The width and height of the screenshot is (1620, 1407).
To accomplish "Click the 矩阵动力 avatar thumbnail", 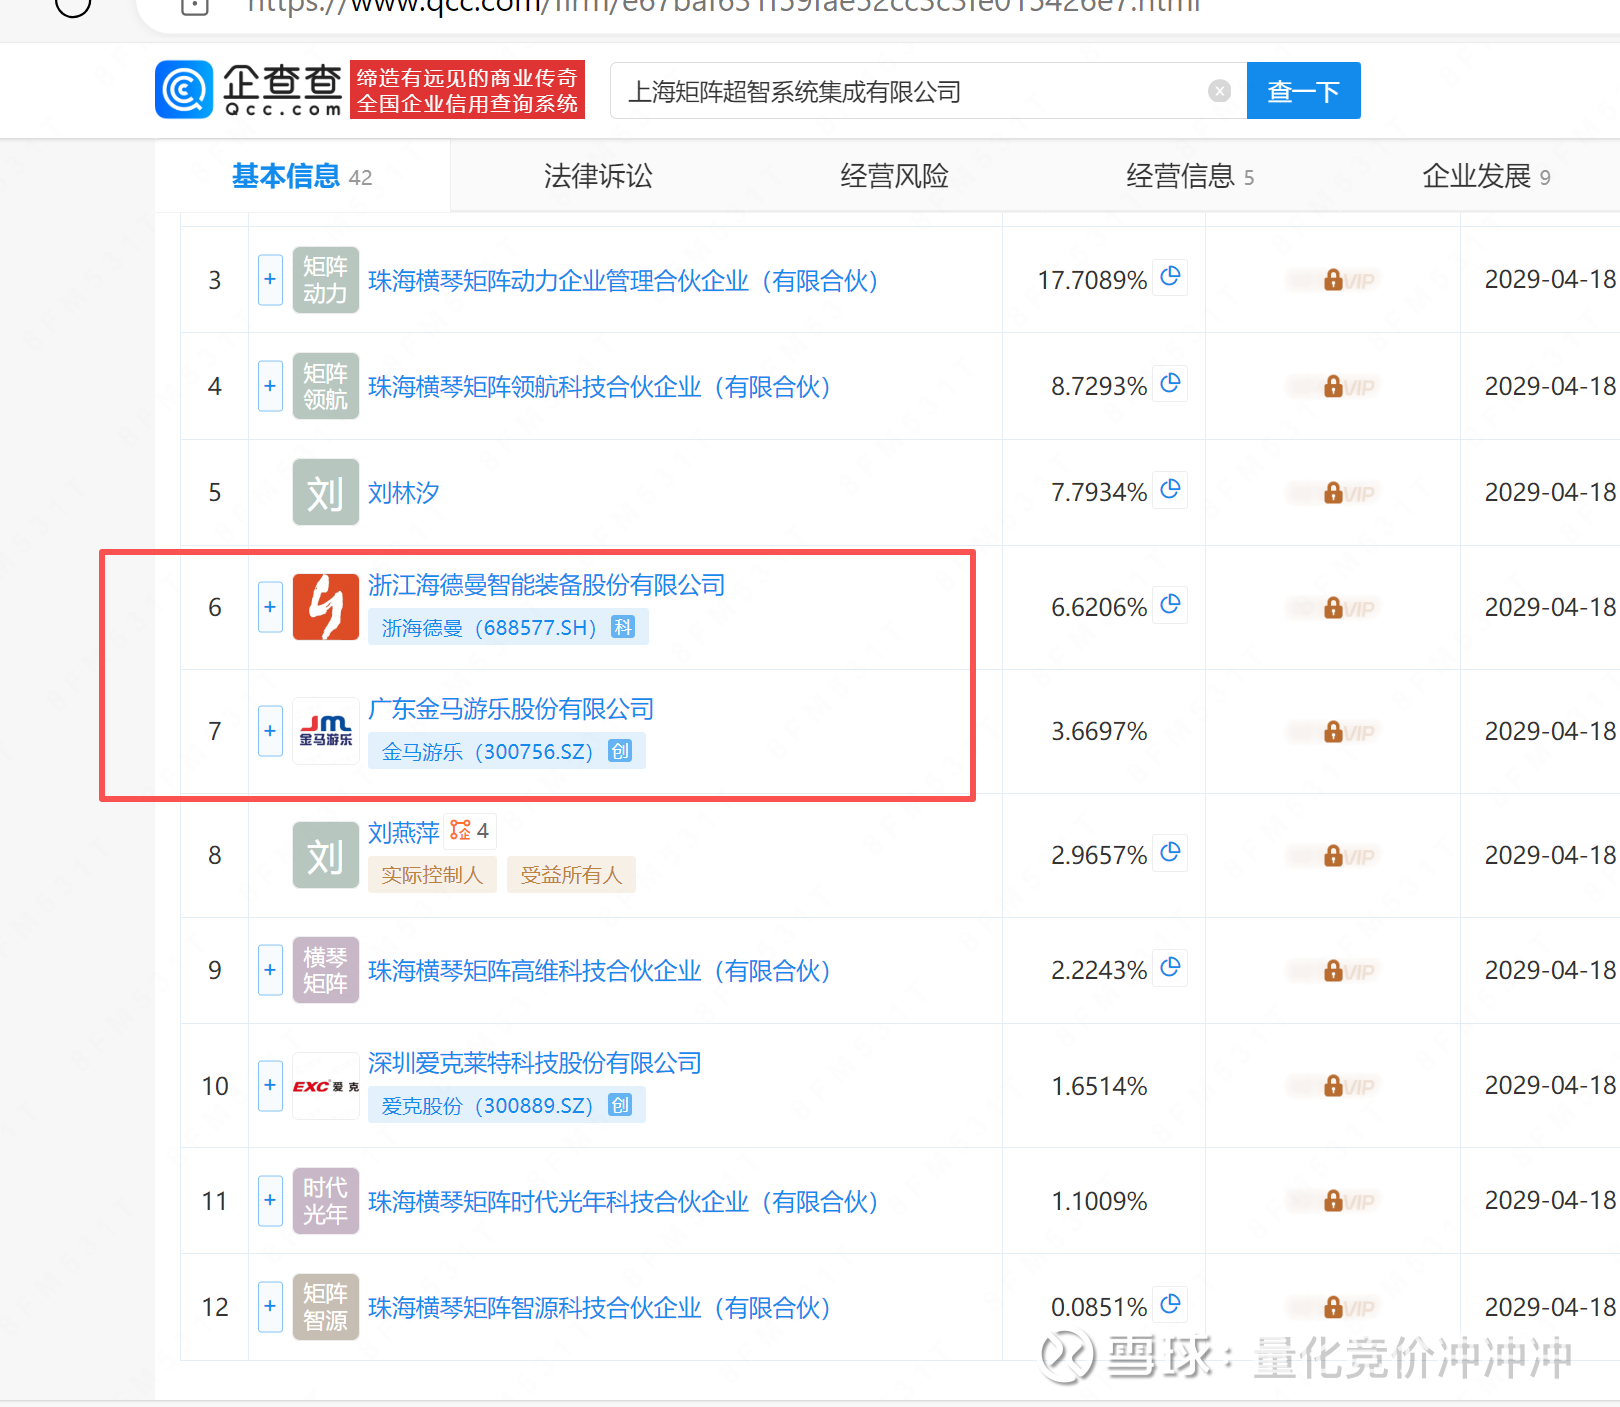I will [326, 280].
